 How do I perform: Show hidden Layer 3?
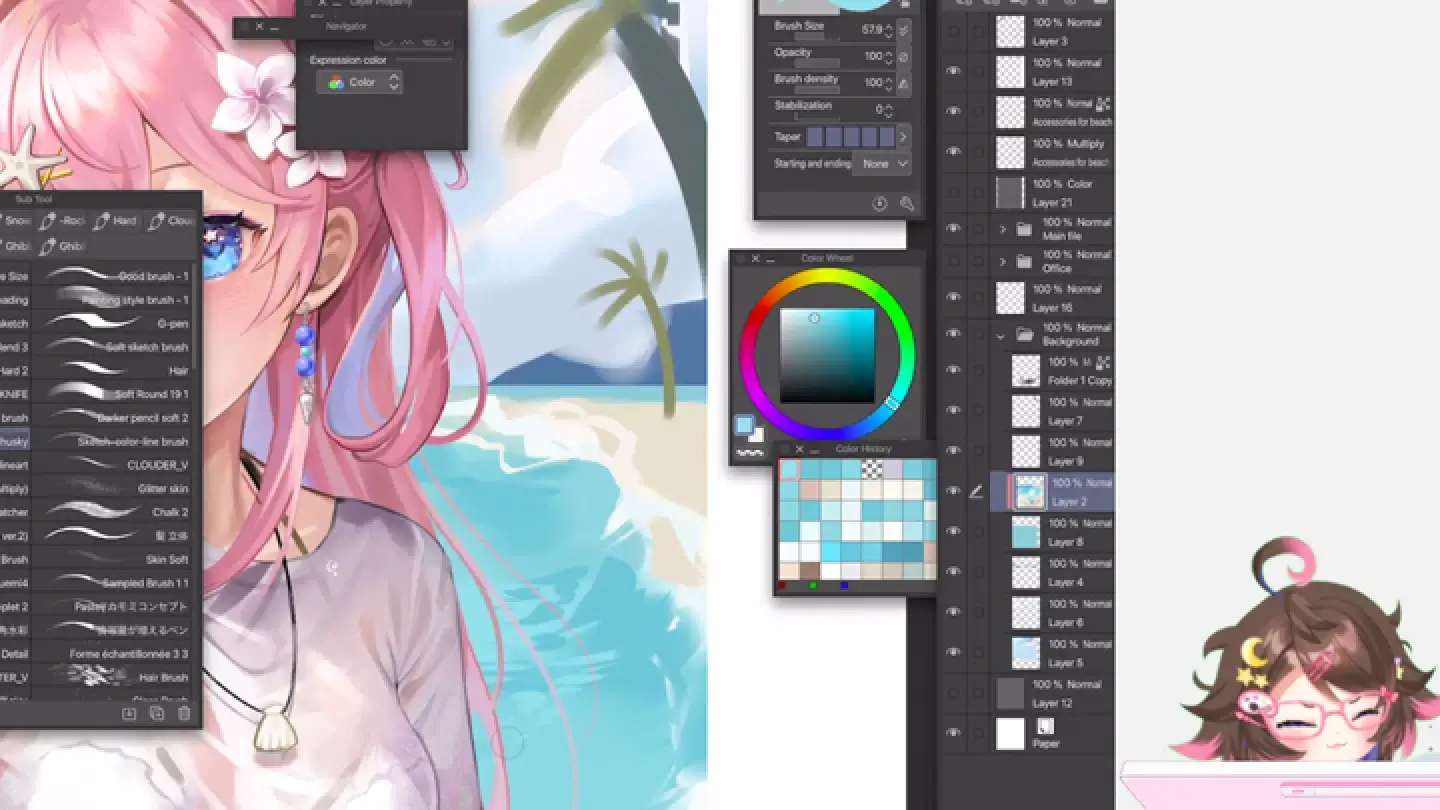coord(953,31)
